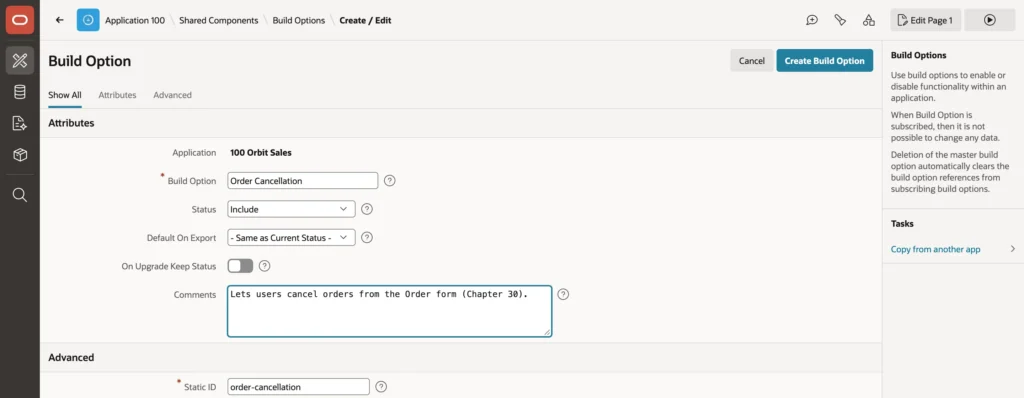
Task: Toggle On Upgrade Keep Status switch
Action: (x=240, y=266)
